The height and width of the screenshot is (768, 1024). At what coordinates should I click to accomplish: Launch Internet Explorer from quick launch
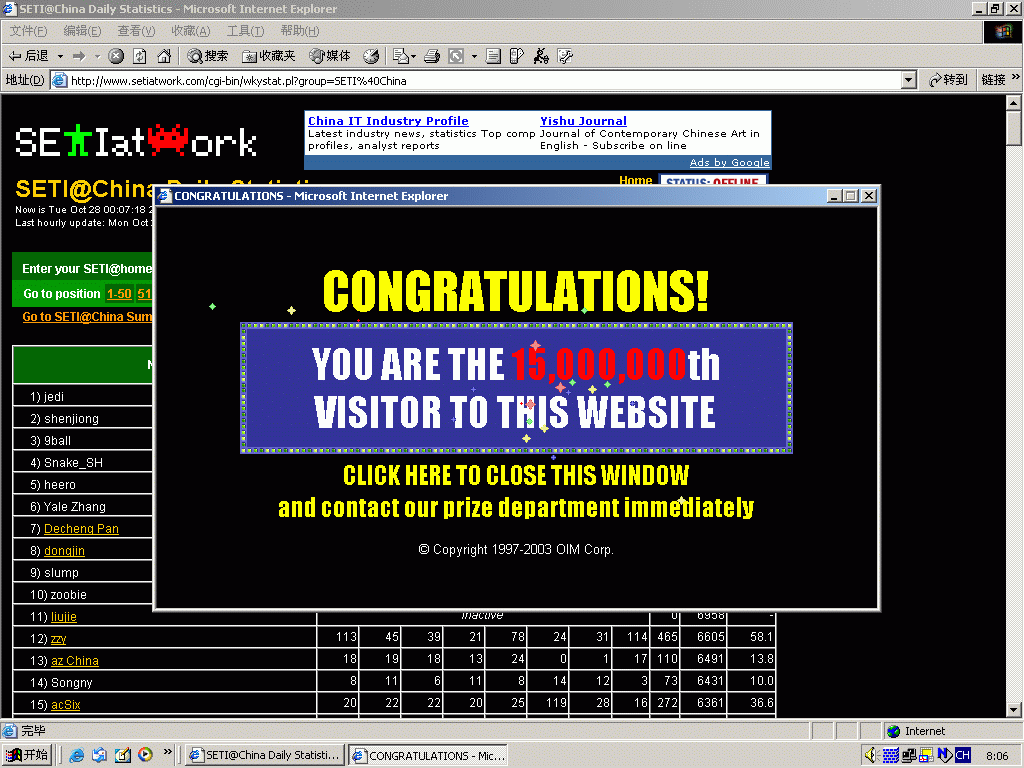76,755
